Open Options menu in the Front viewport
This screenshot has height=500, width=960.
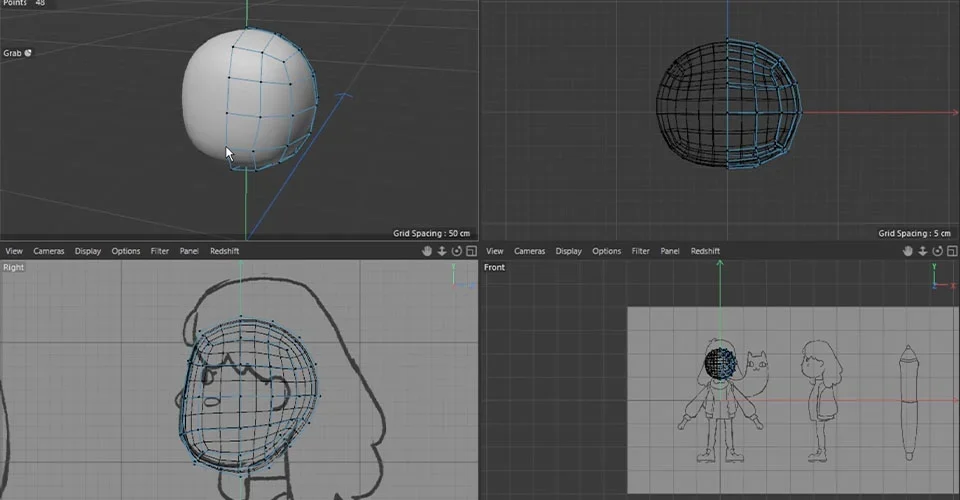tap(606, 251)
